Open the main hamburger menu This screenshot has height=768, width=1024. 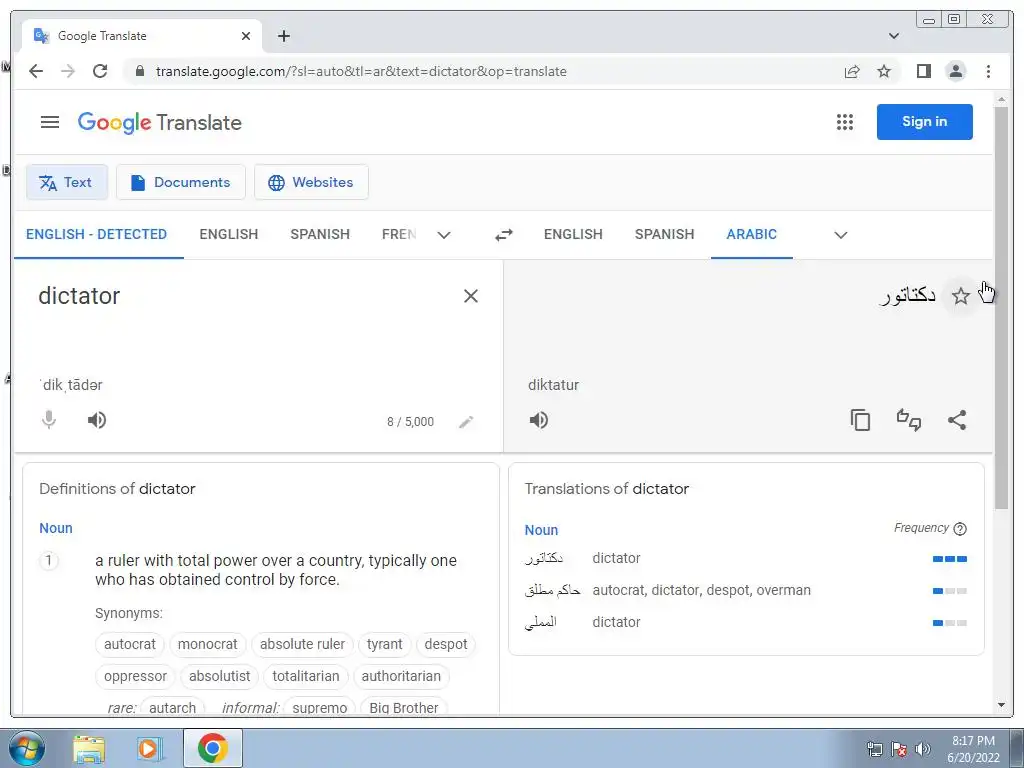(50, 122)
